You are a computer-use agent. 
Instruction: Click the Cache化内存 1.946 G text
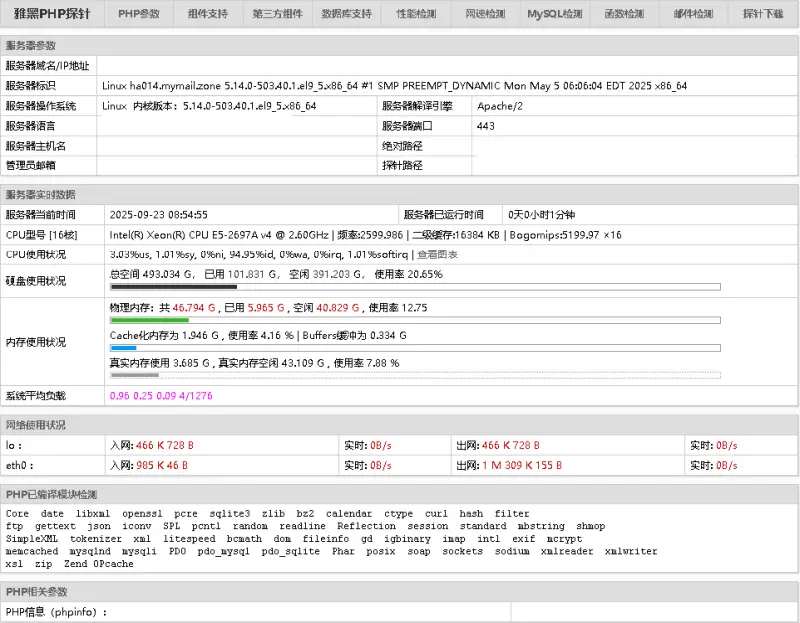164,336
